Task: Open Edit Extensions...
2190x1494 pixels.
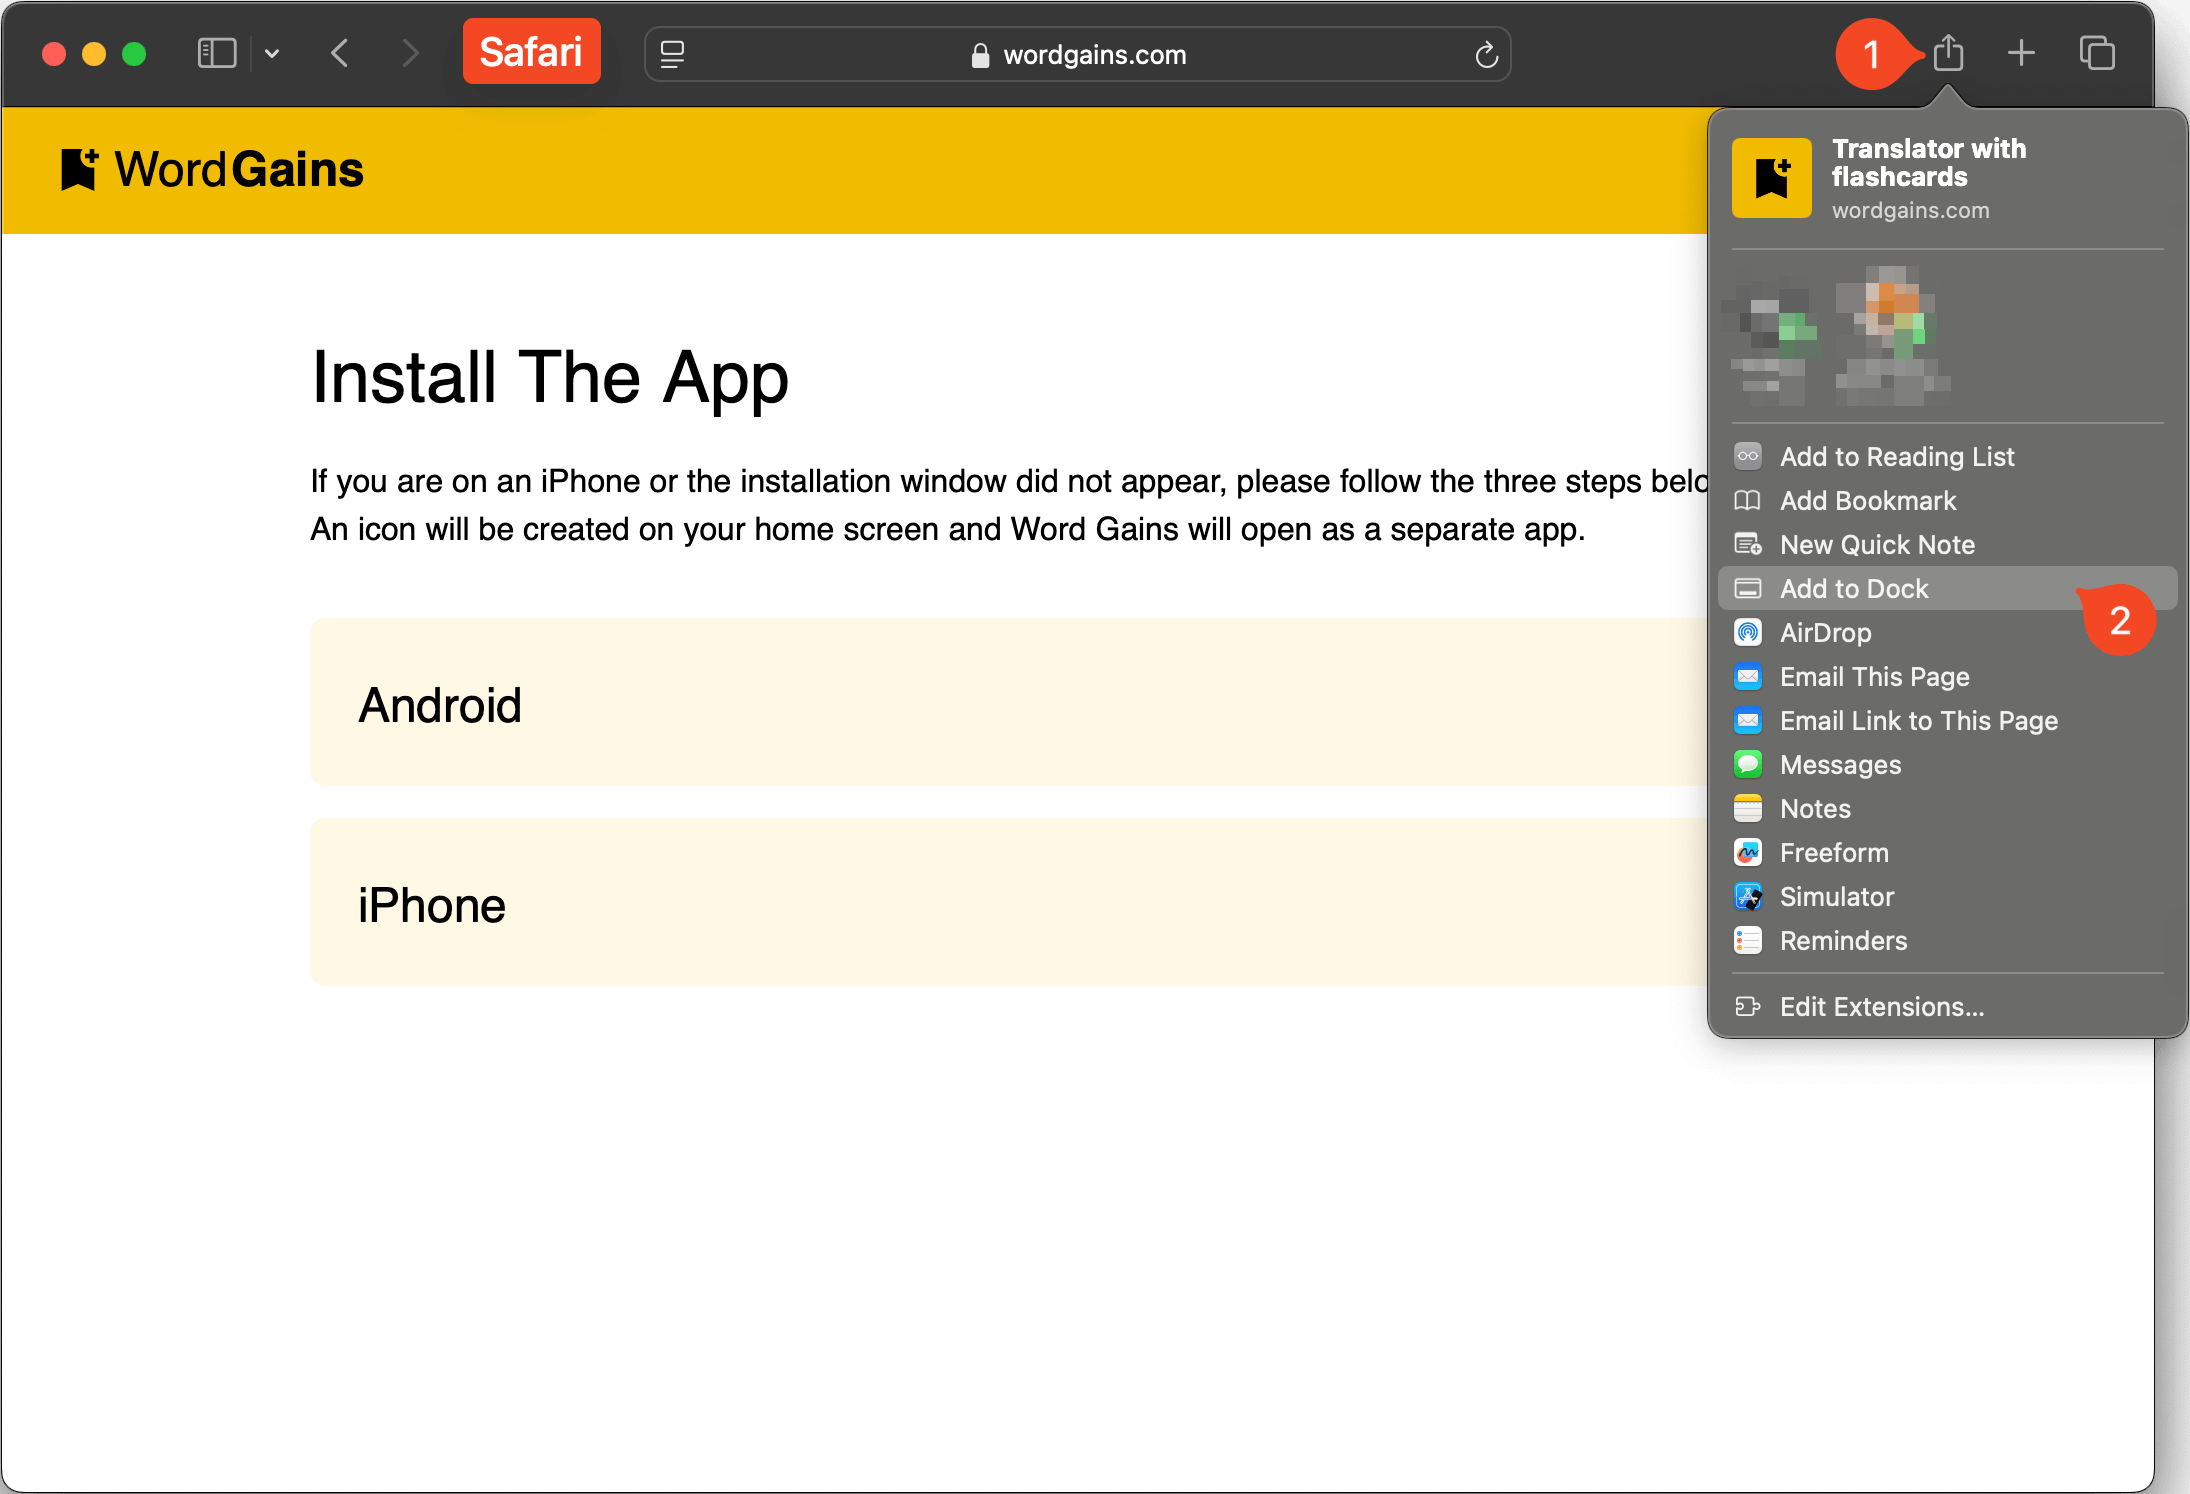Action: 1946,1006
